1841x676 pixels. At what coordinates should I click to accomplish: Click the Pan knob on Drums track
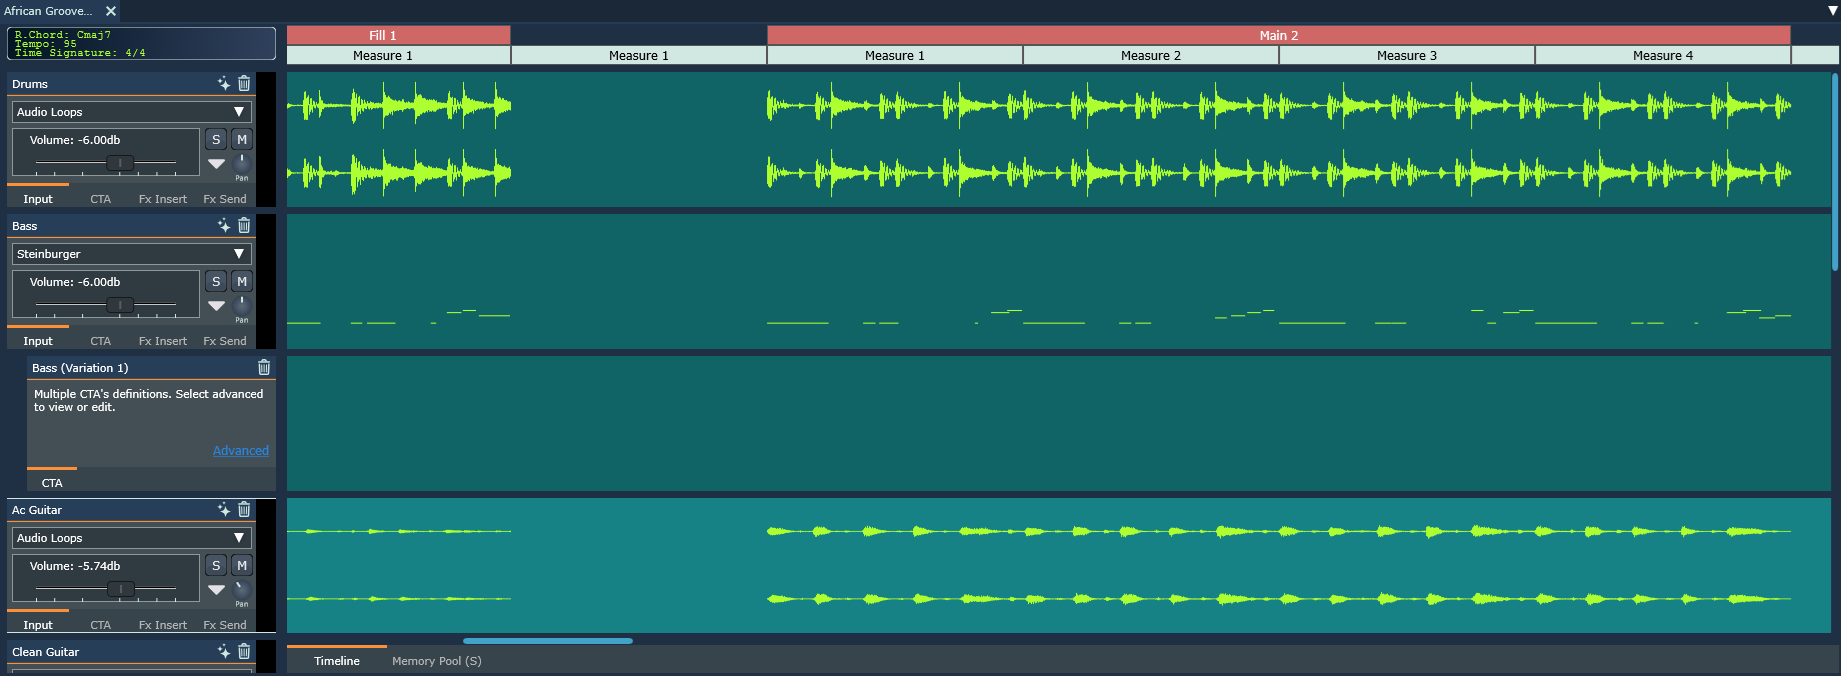pos(241,162)
